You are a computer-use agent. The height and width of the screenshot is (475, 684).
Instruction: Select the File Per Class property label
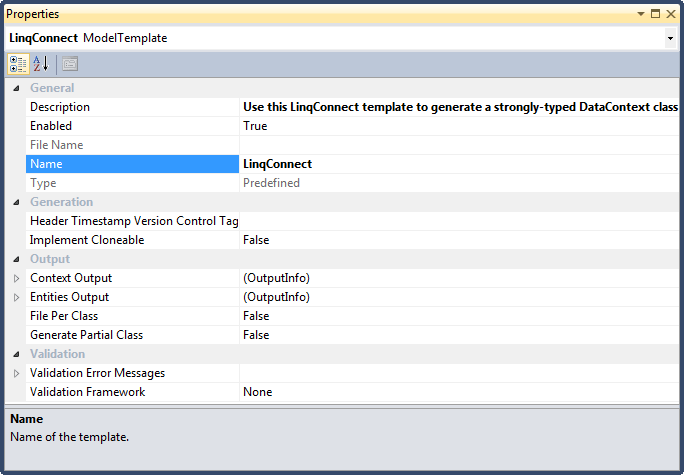64,316
